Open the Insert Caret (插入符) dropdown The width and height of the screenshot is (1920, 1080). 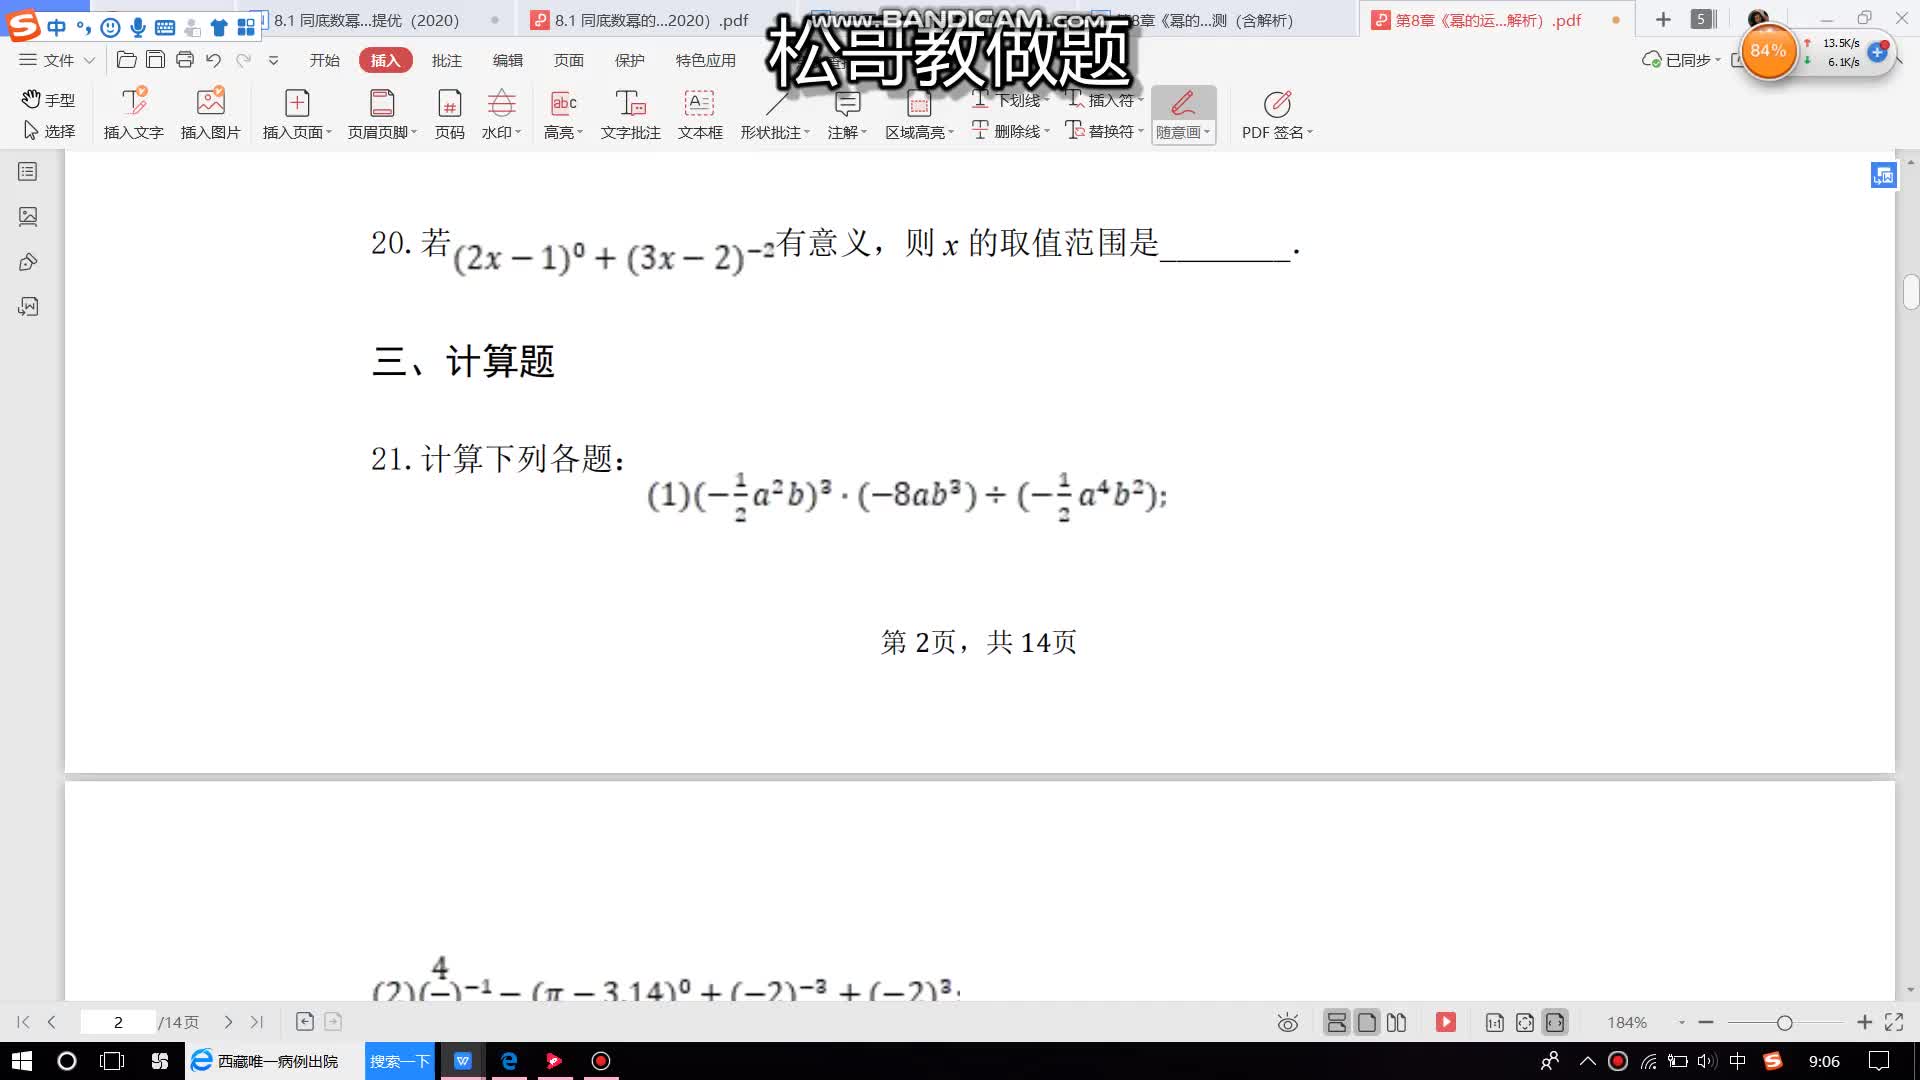1140,100
